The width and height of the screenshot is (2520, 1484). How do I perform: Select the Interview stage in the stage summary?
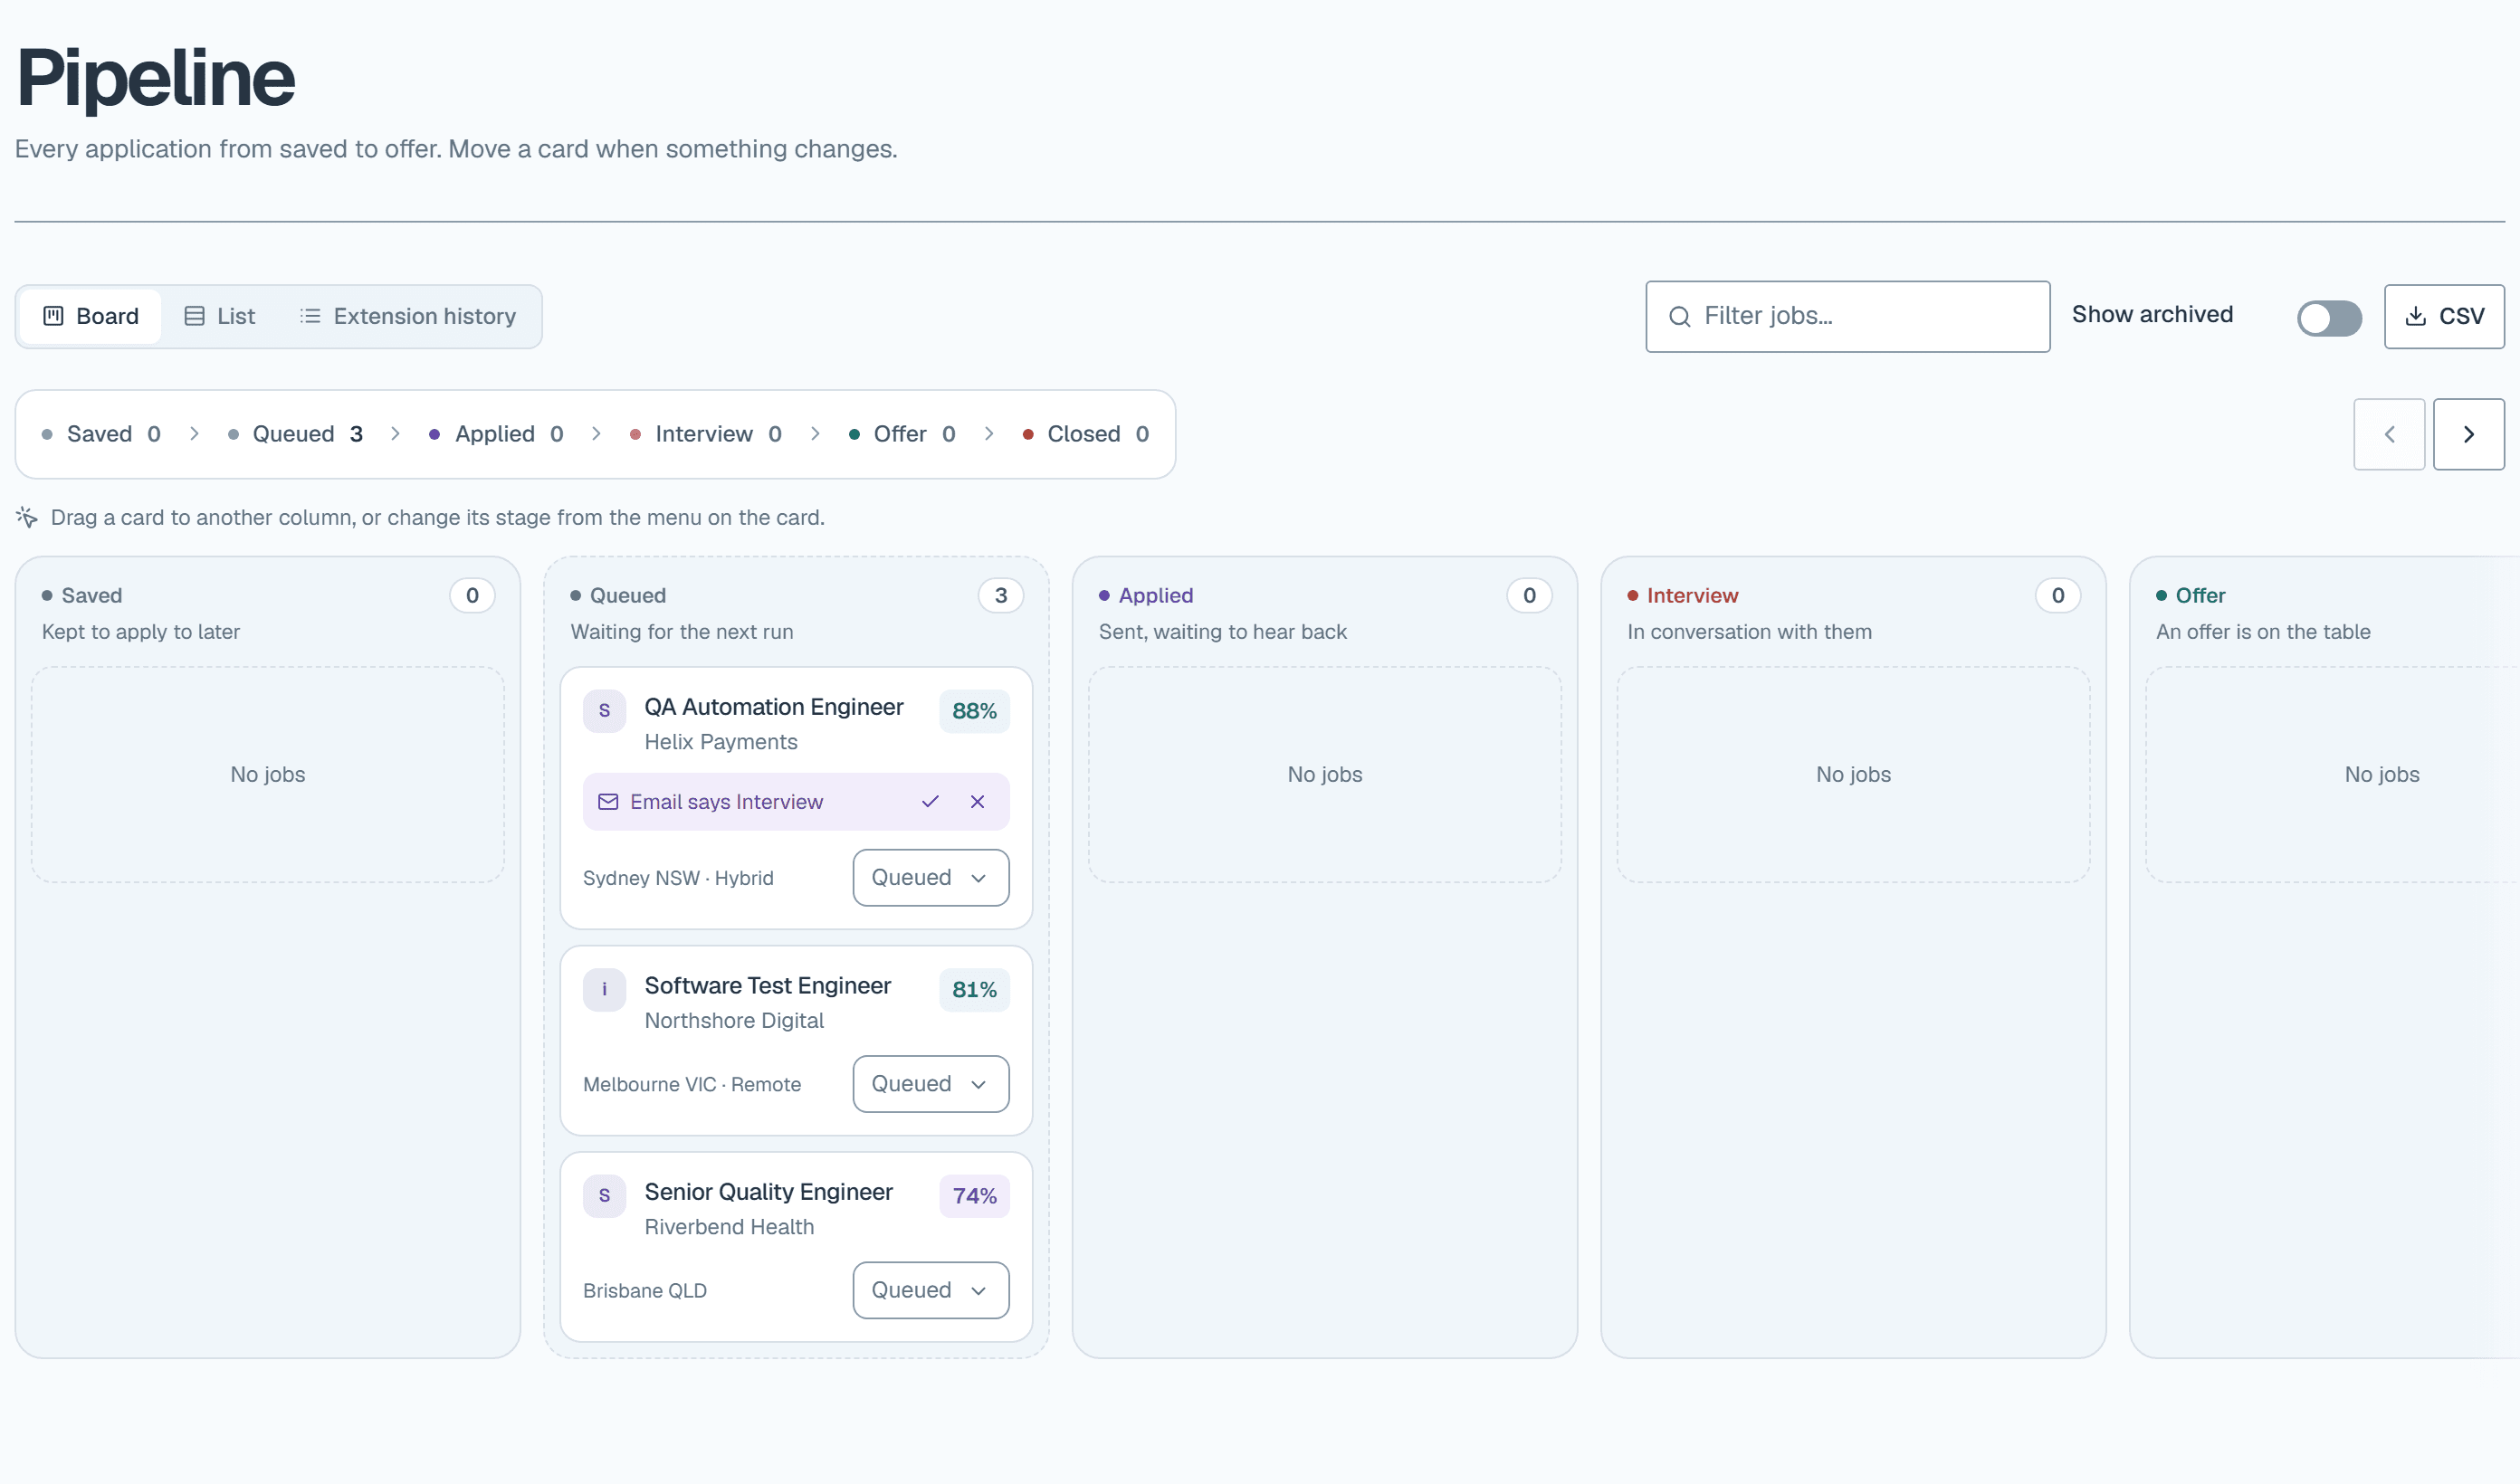click(705, 434)
